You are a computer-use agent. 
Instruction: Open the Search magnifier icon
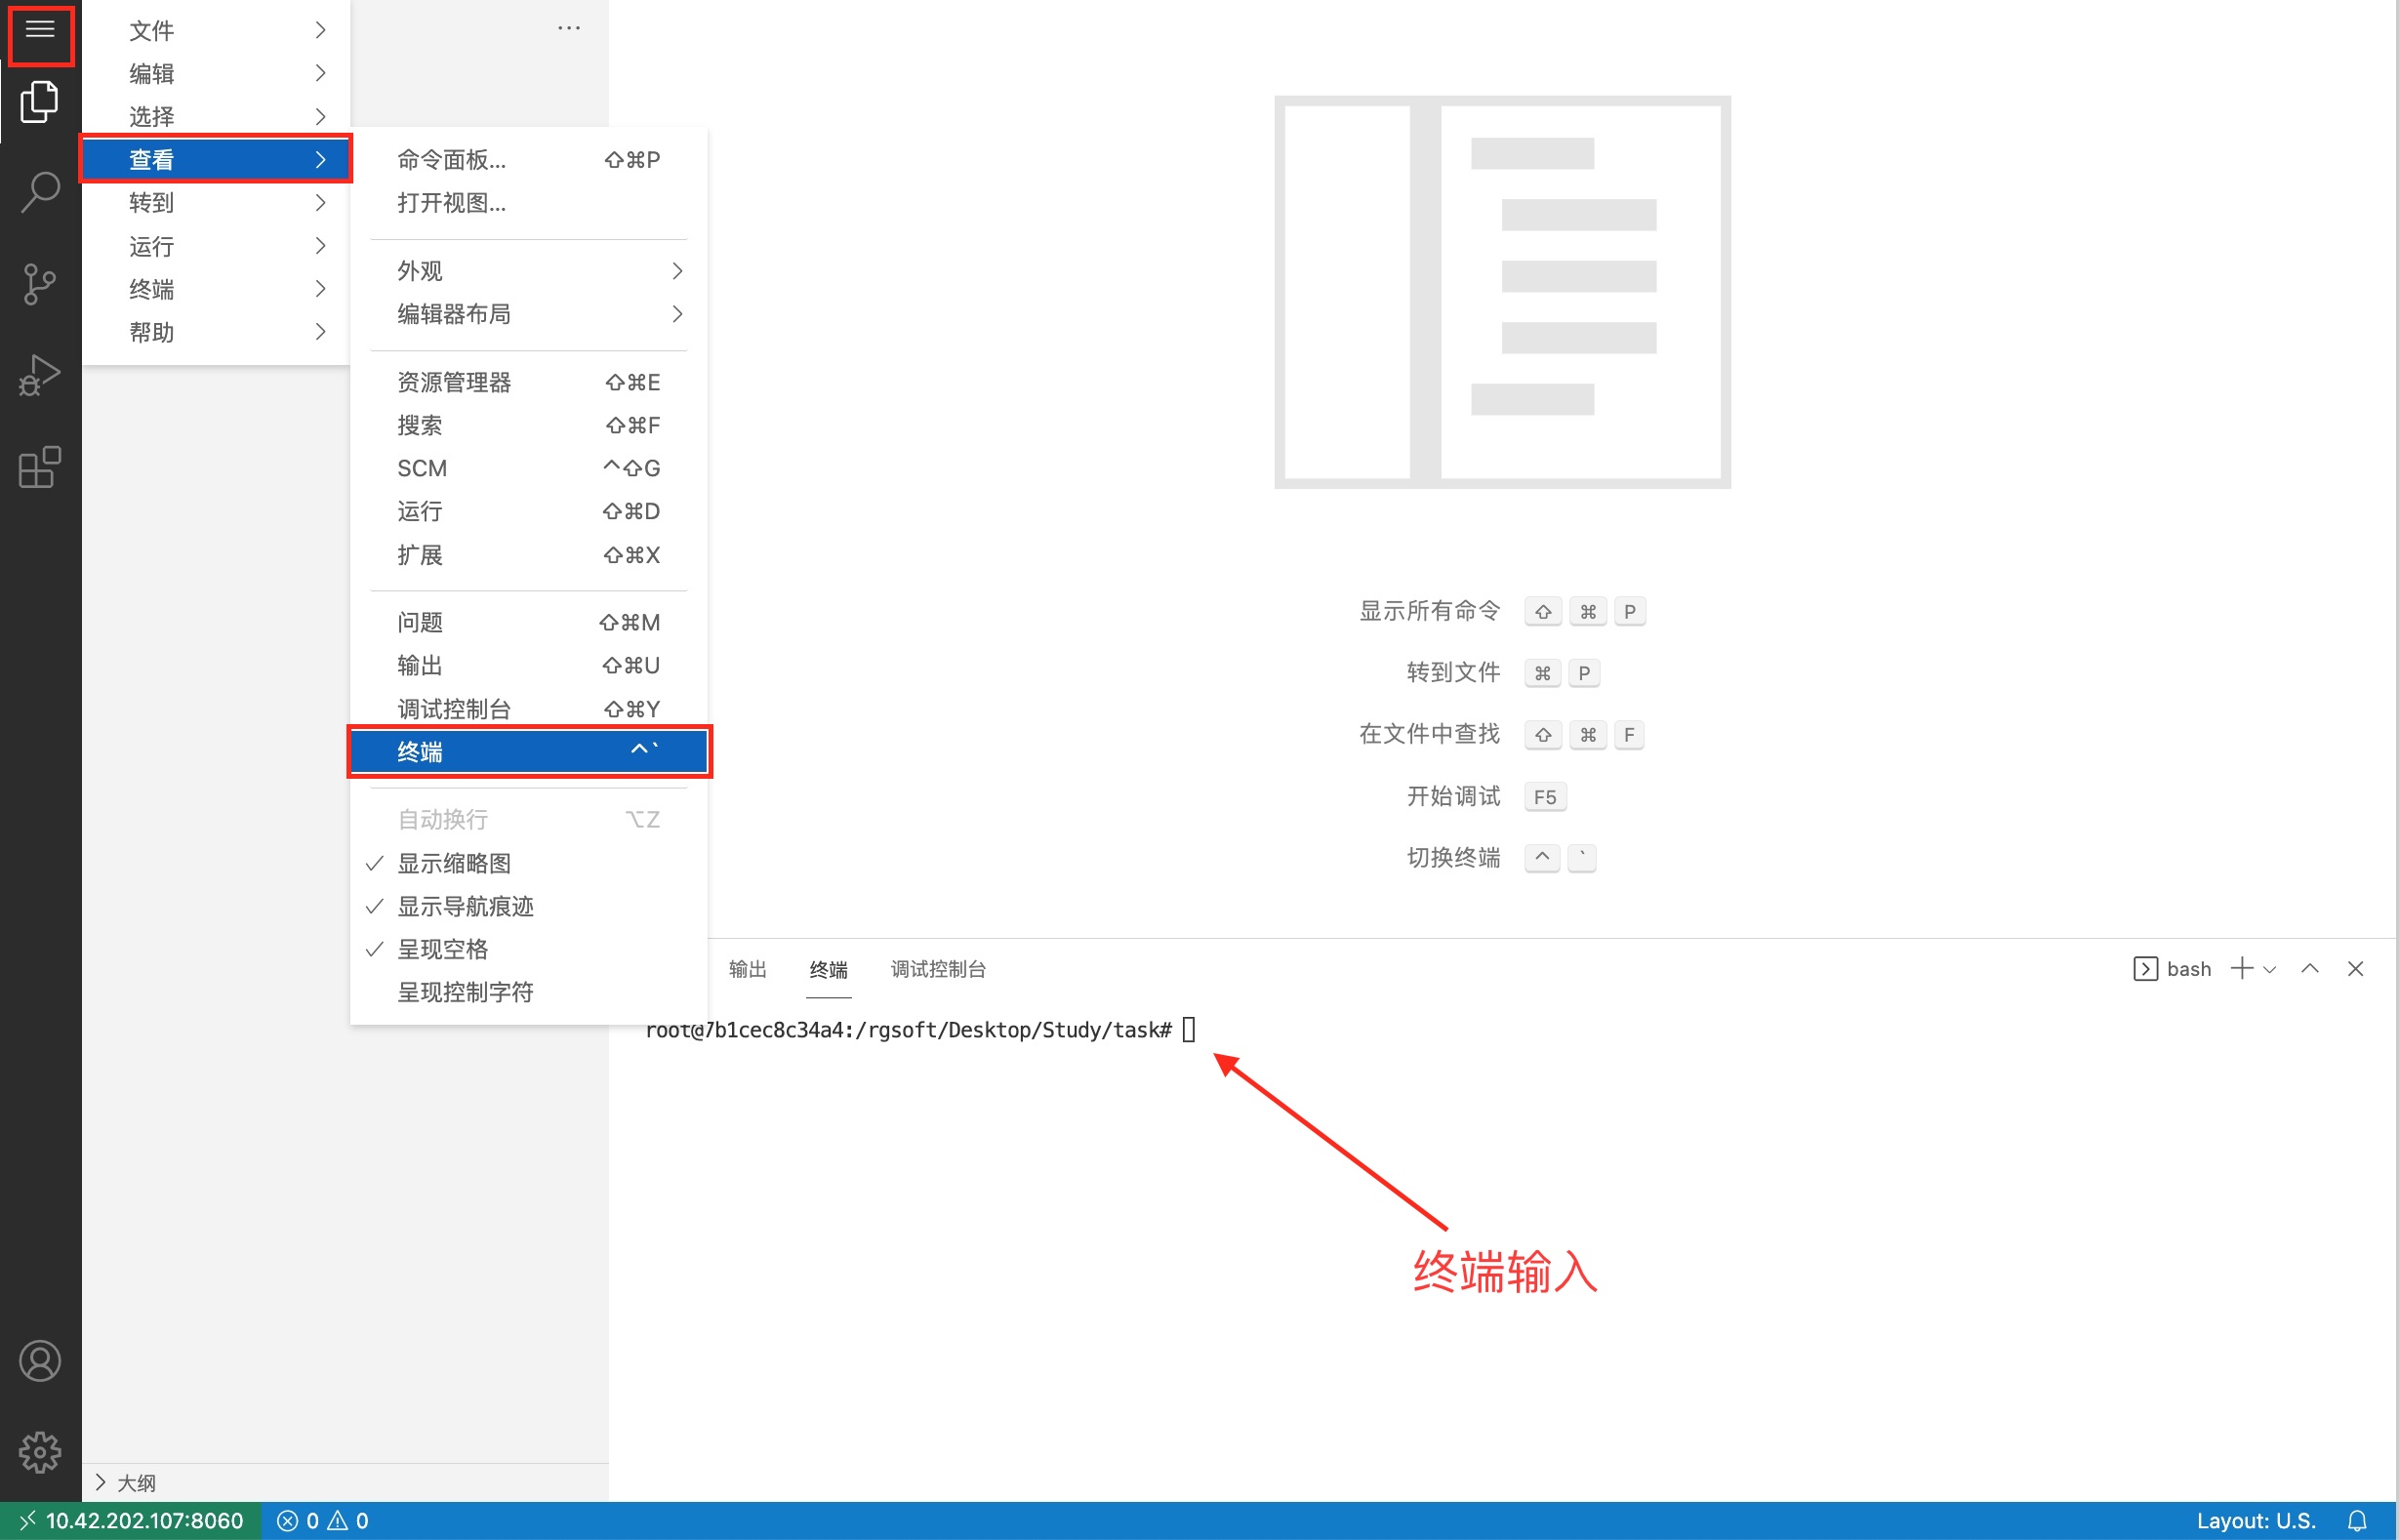pyautogui.click(x=40, y=192)
